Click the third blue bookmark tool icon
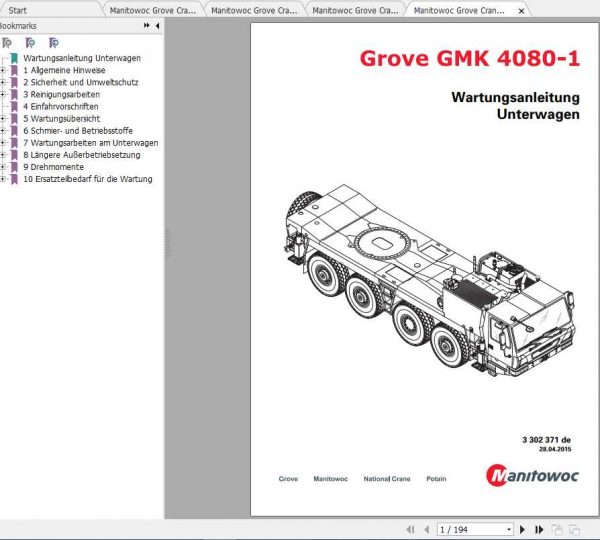This screenshot has width=600, height=540. (54, 43)
